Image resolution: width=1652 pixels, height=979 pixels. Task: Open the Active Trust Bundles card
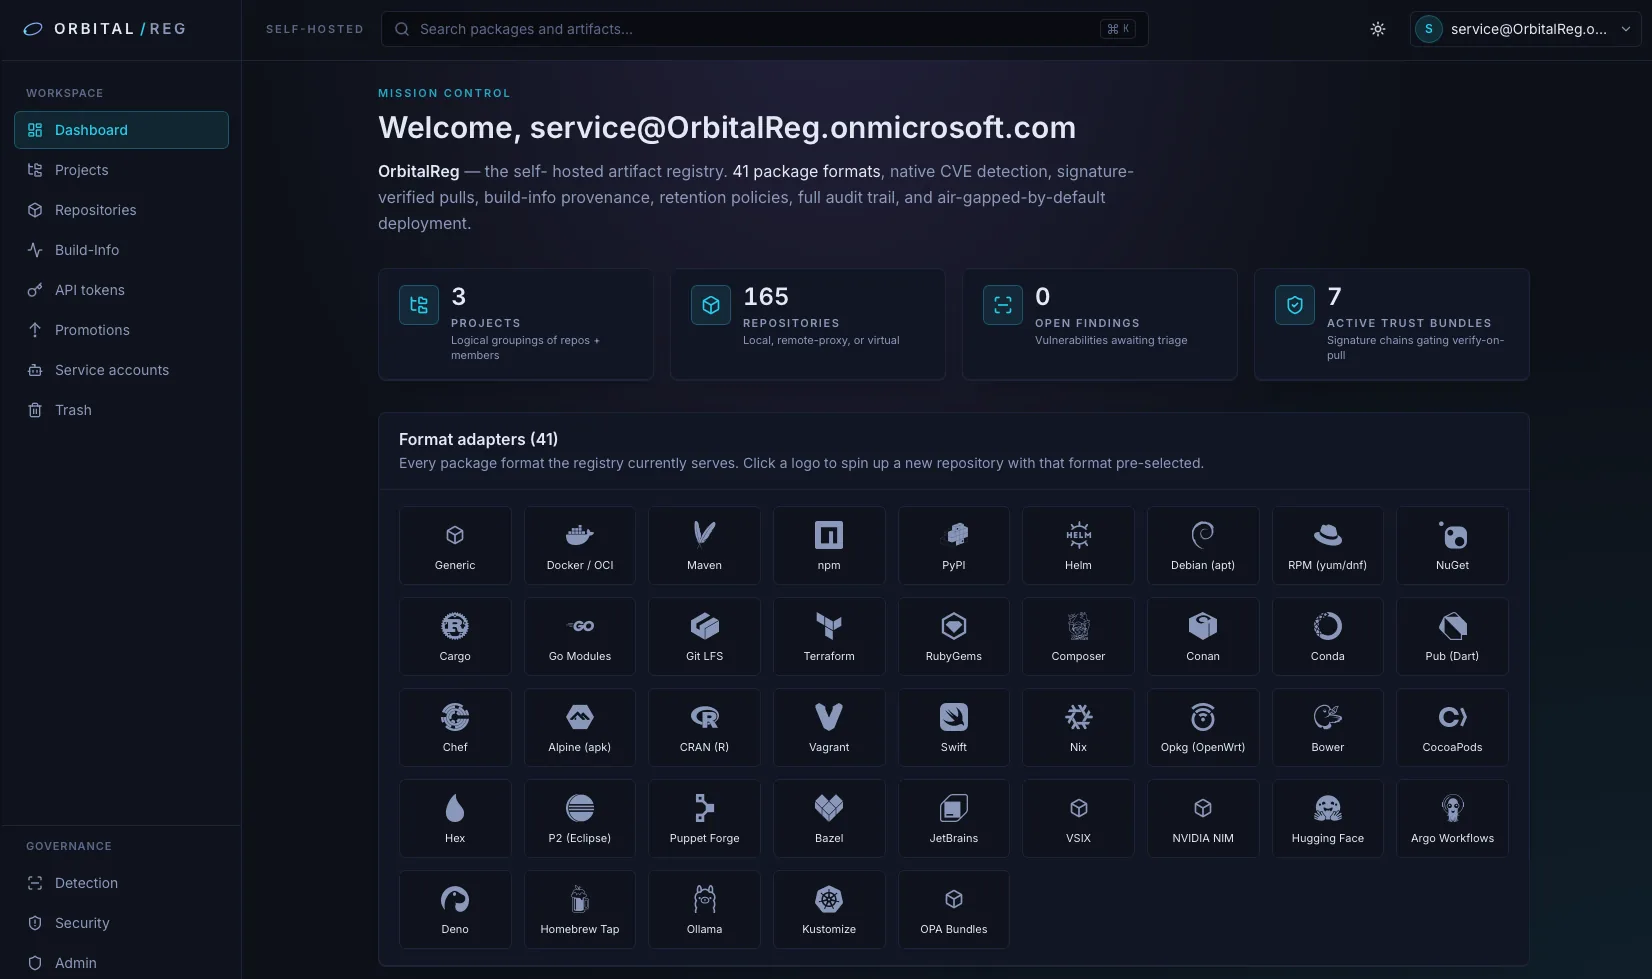[1392, 324]
